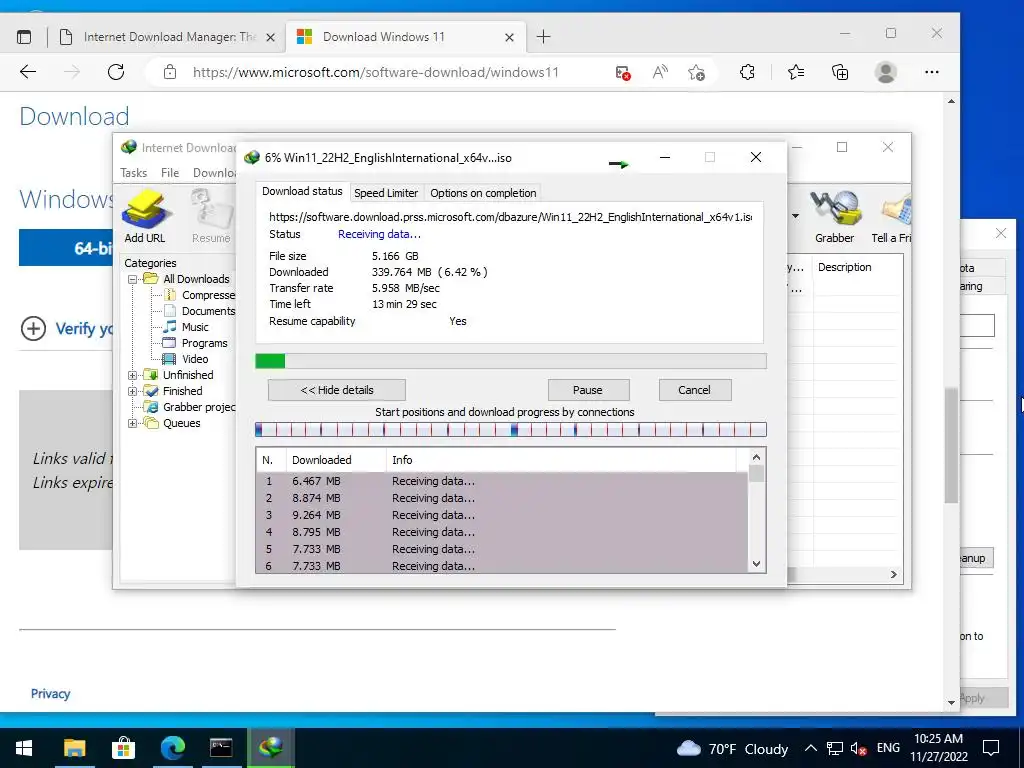Open the dropdown arrow left of Grabber
The image size is (1024, 768).
[795, 216]
